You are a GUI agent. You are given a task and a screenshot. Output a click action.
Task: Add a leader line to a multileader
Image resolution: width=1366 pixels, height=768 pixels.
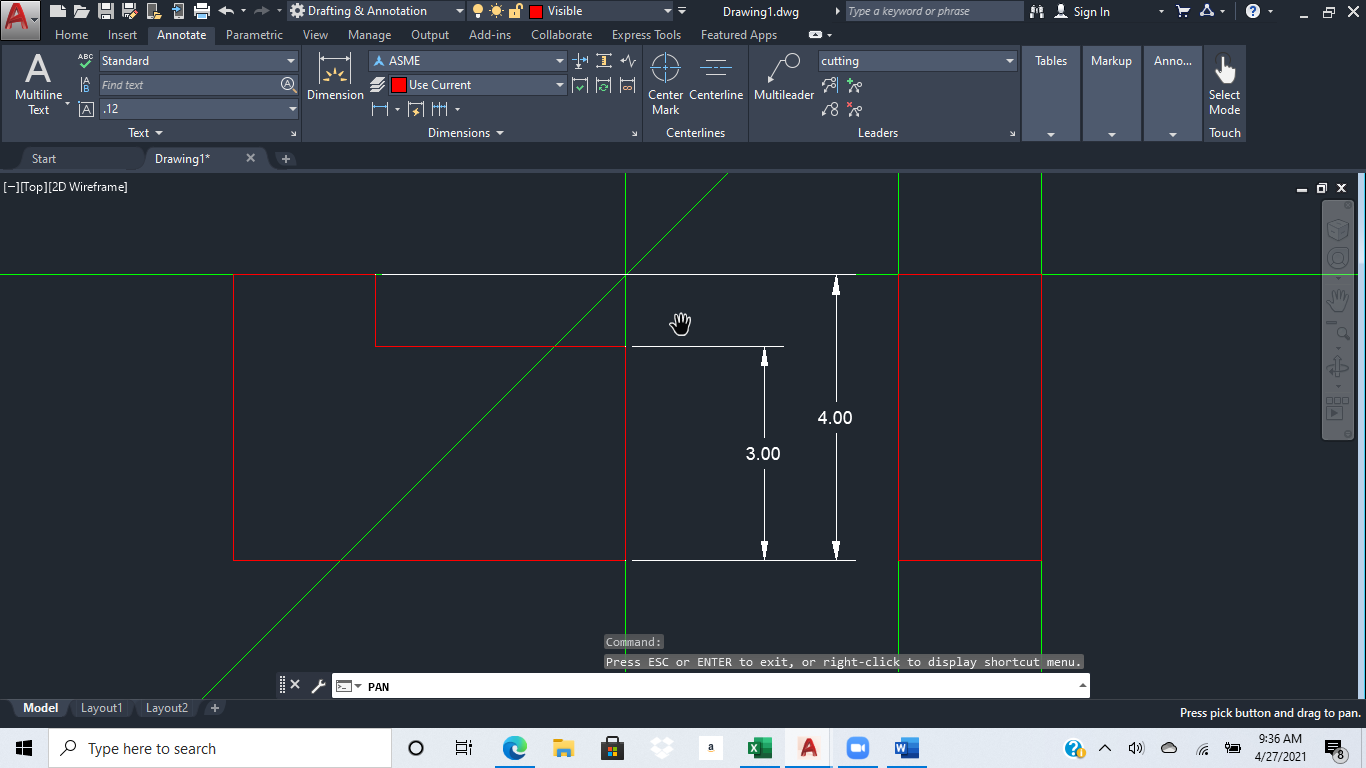tap(852, 85)
